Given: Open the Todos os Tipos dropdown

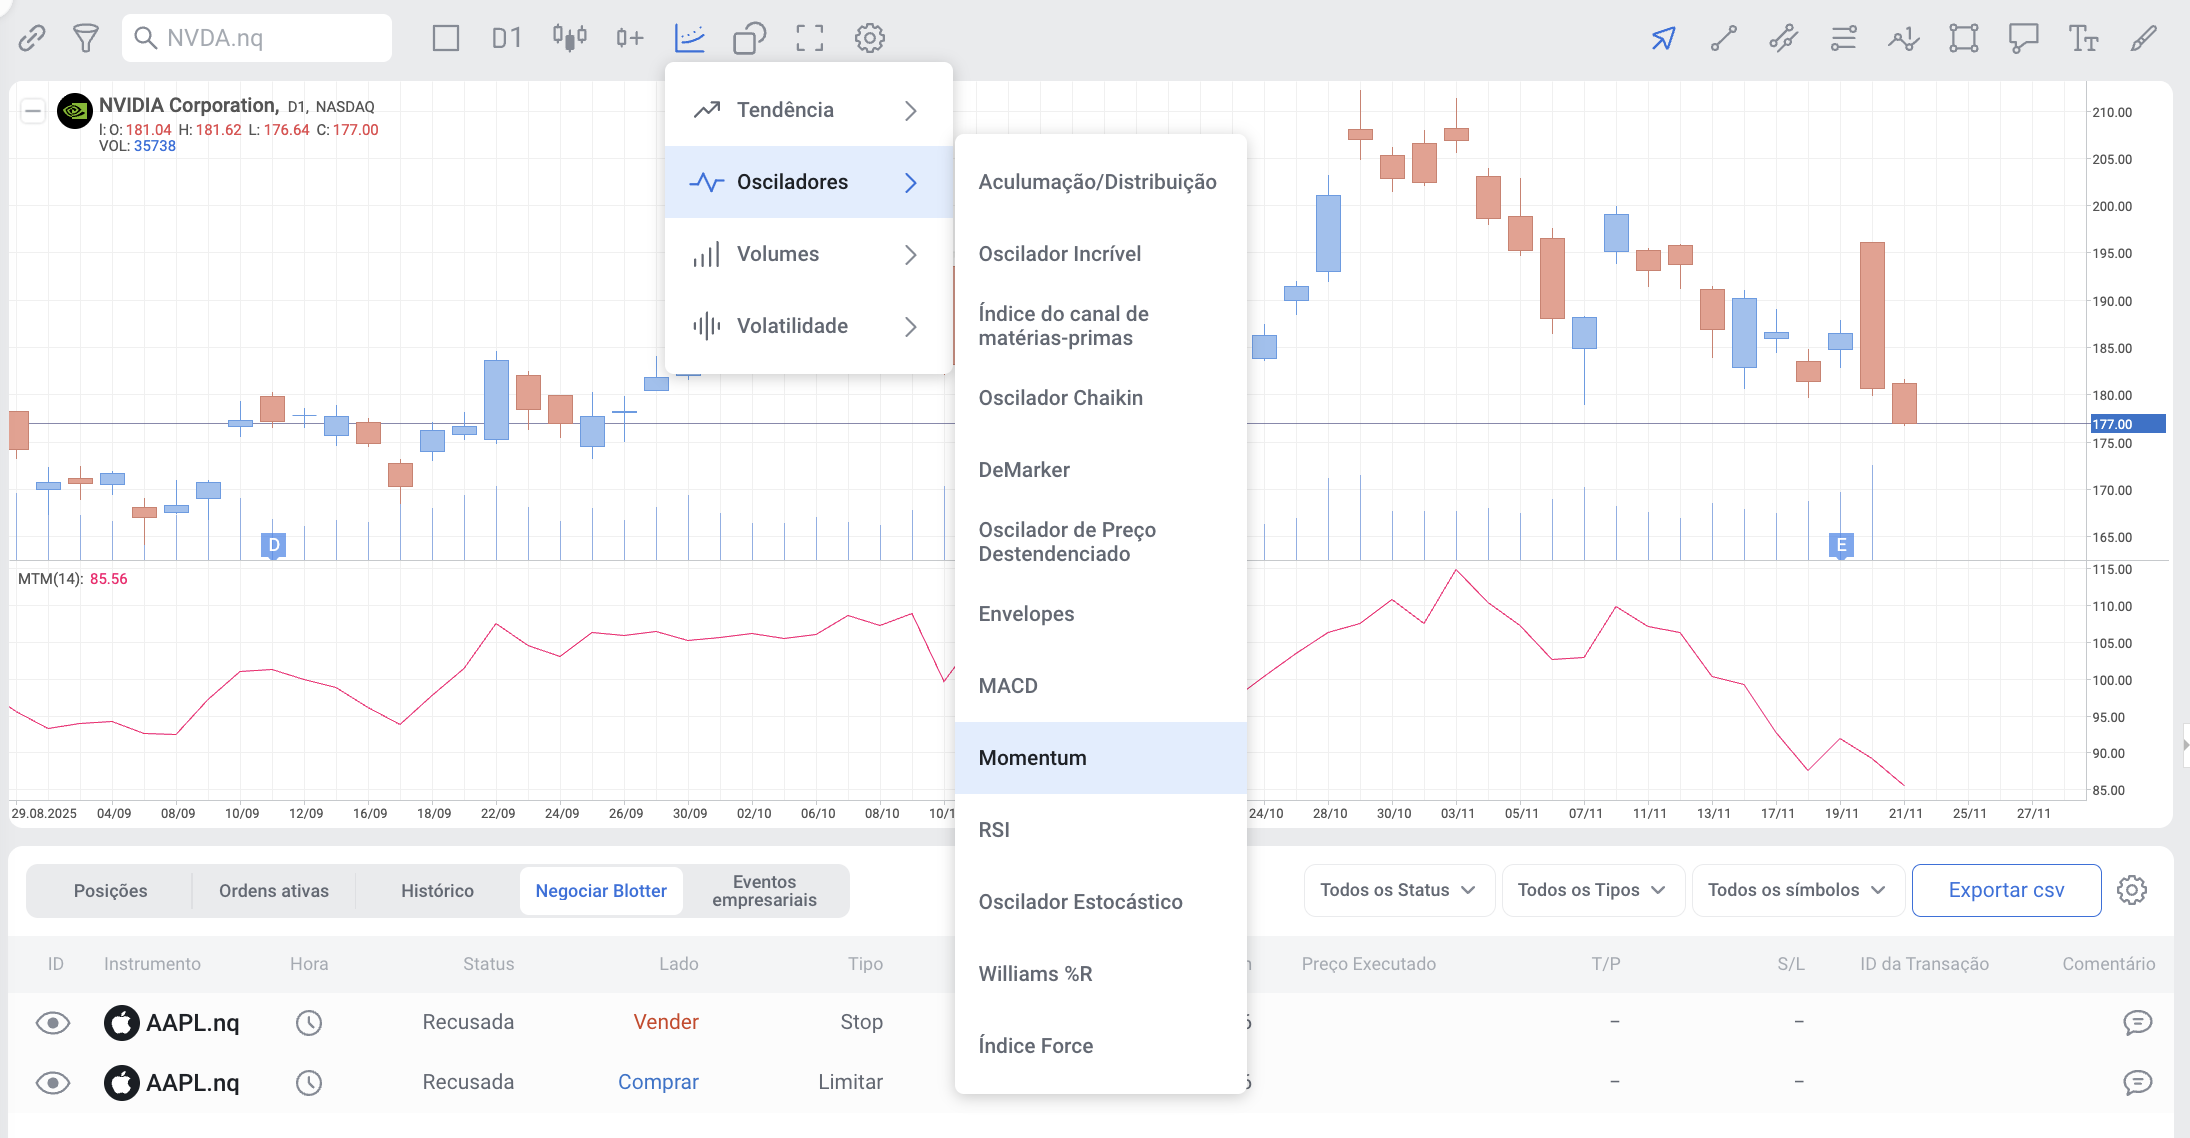Looking at the screenshot, I should 1591,890.
